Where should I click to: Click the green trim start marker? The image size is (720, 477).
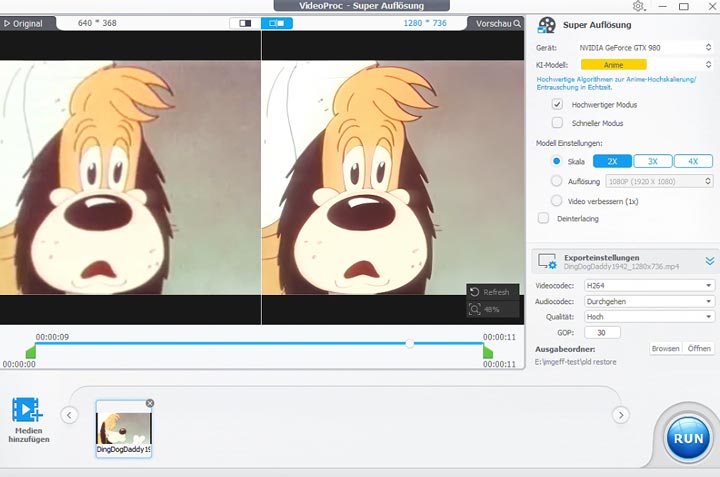tap(31, 352)
